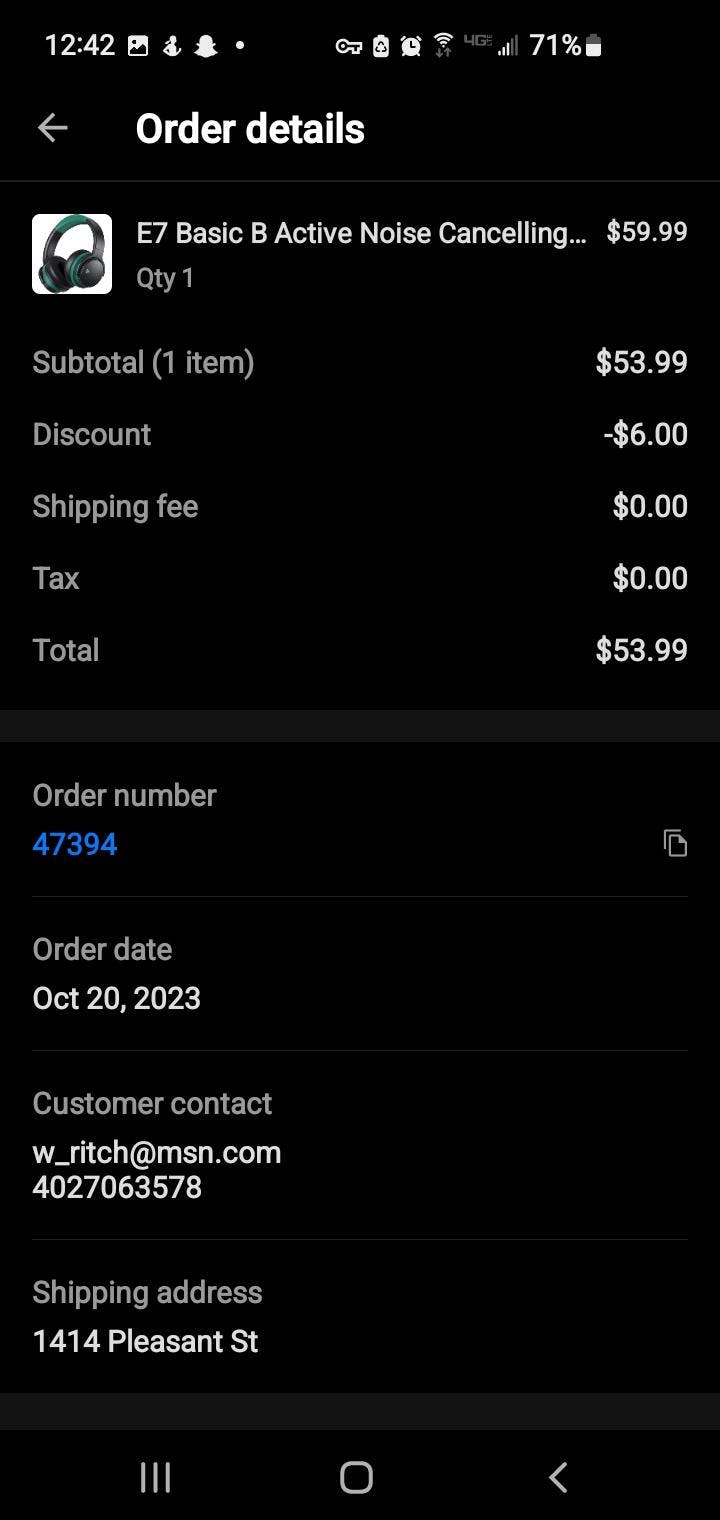Open the headphones product thumbnail
The image size is (720, 1520).
coord(72,254)
